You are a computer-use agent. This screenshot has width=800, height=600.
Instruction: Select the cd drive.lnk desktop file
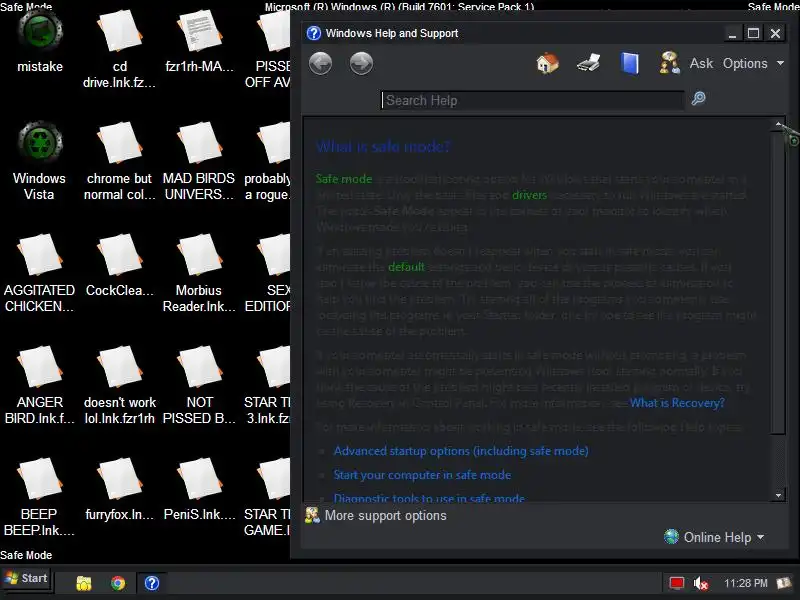coord(119,50)
